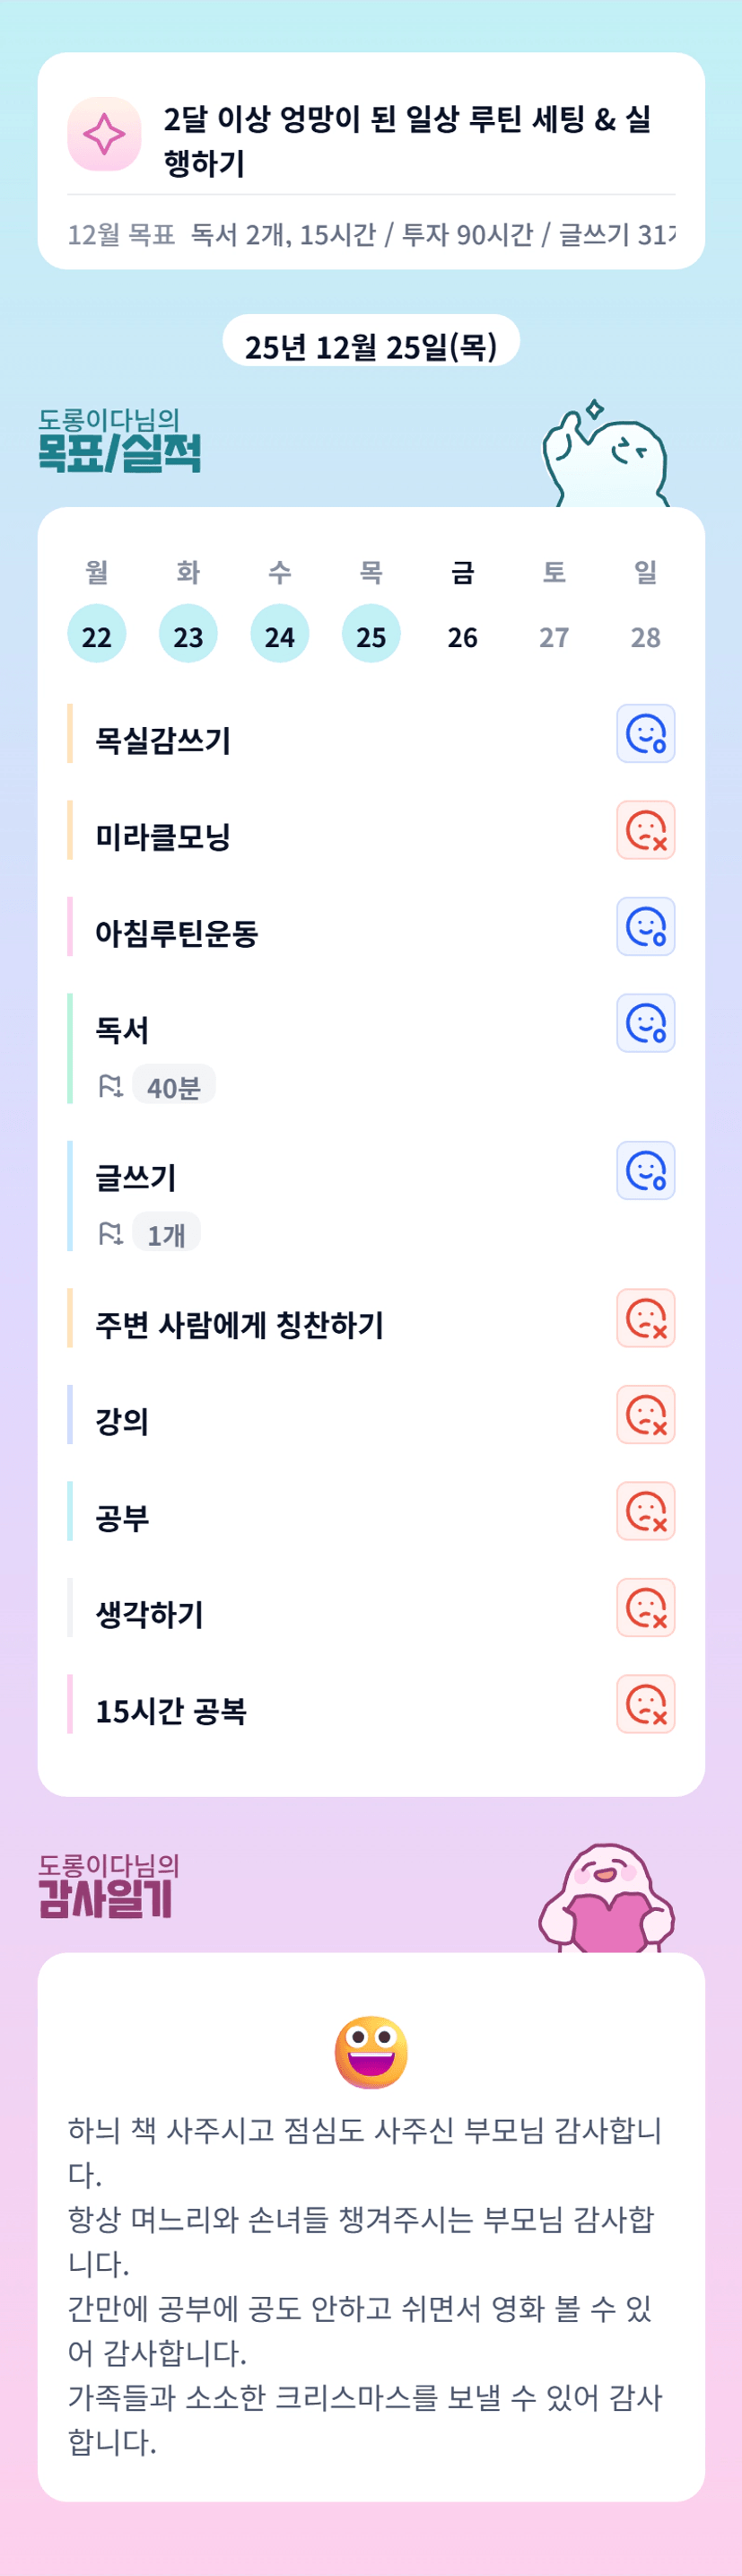Open the 주변 사람에게 칭찬하기 routine item
The width and height of the screenshot is (742, 2576).
coord(240,1325)
